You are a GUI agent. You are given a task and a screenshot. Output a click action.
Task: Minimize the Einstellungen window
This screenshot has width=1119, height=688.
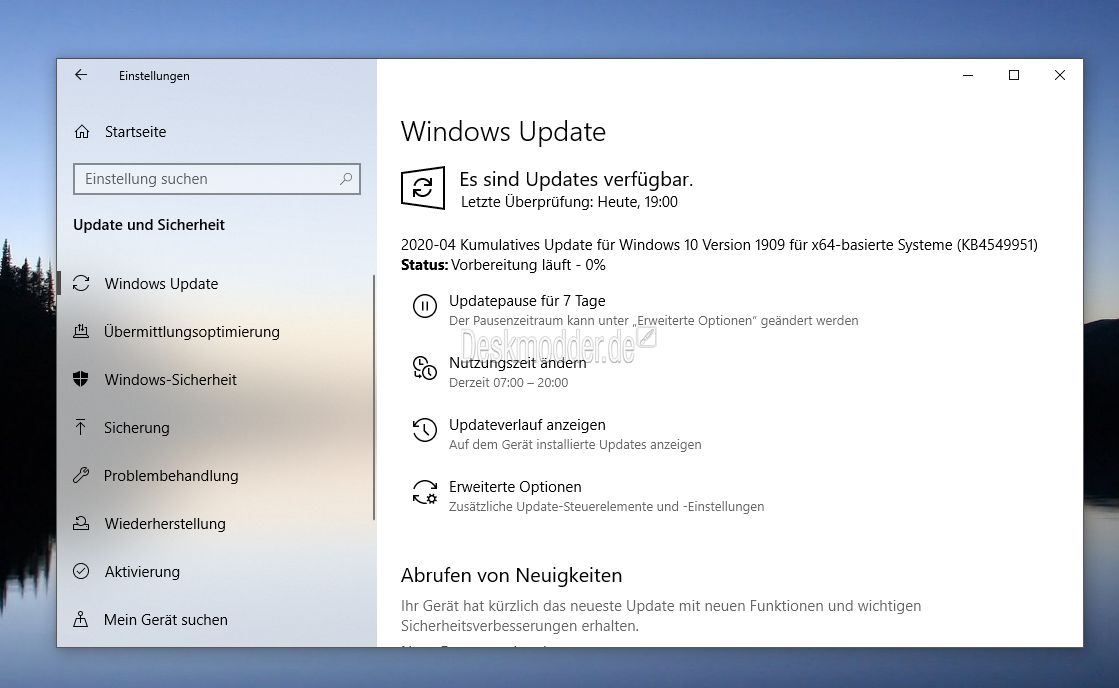click(968, 75)
